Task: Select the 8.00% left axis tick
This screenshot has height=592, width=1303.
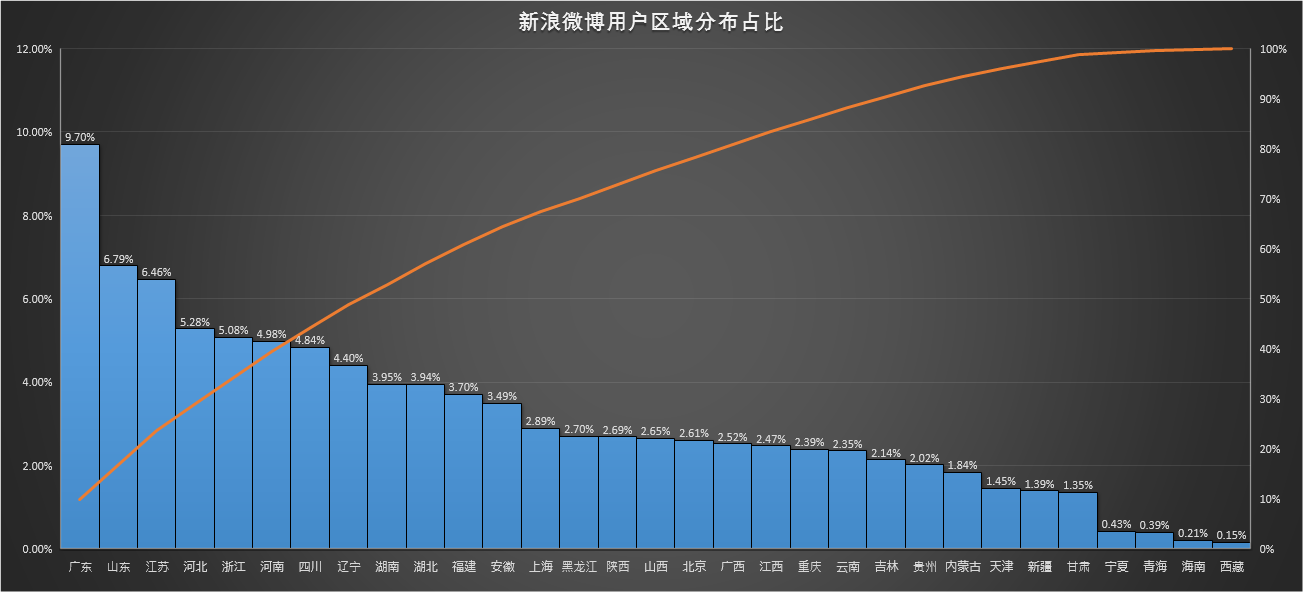Action: 37,216
